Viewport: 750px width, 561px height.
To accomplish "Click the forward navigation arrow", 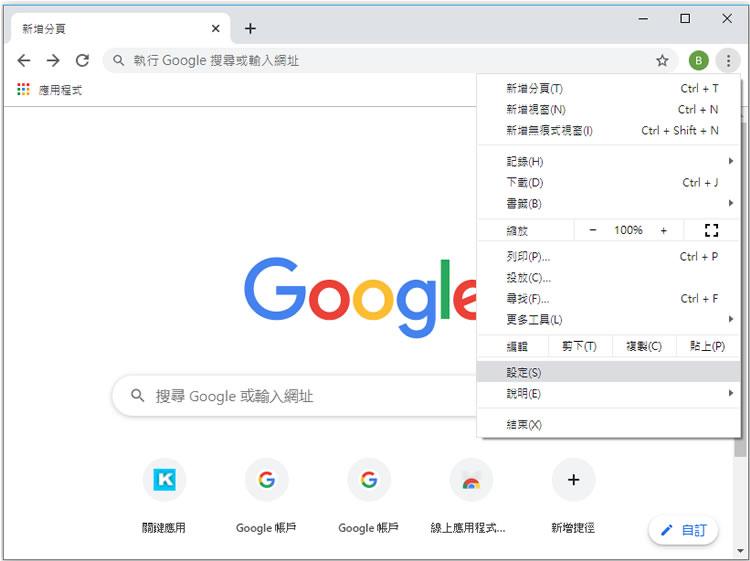I will coord(53,60).
